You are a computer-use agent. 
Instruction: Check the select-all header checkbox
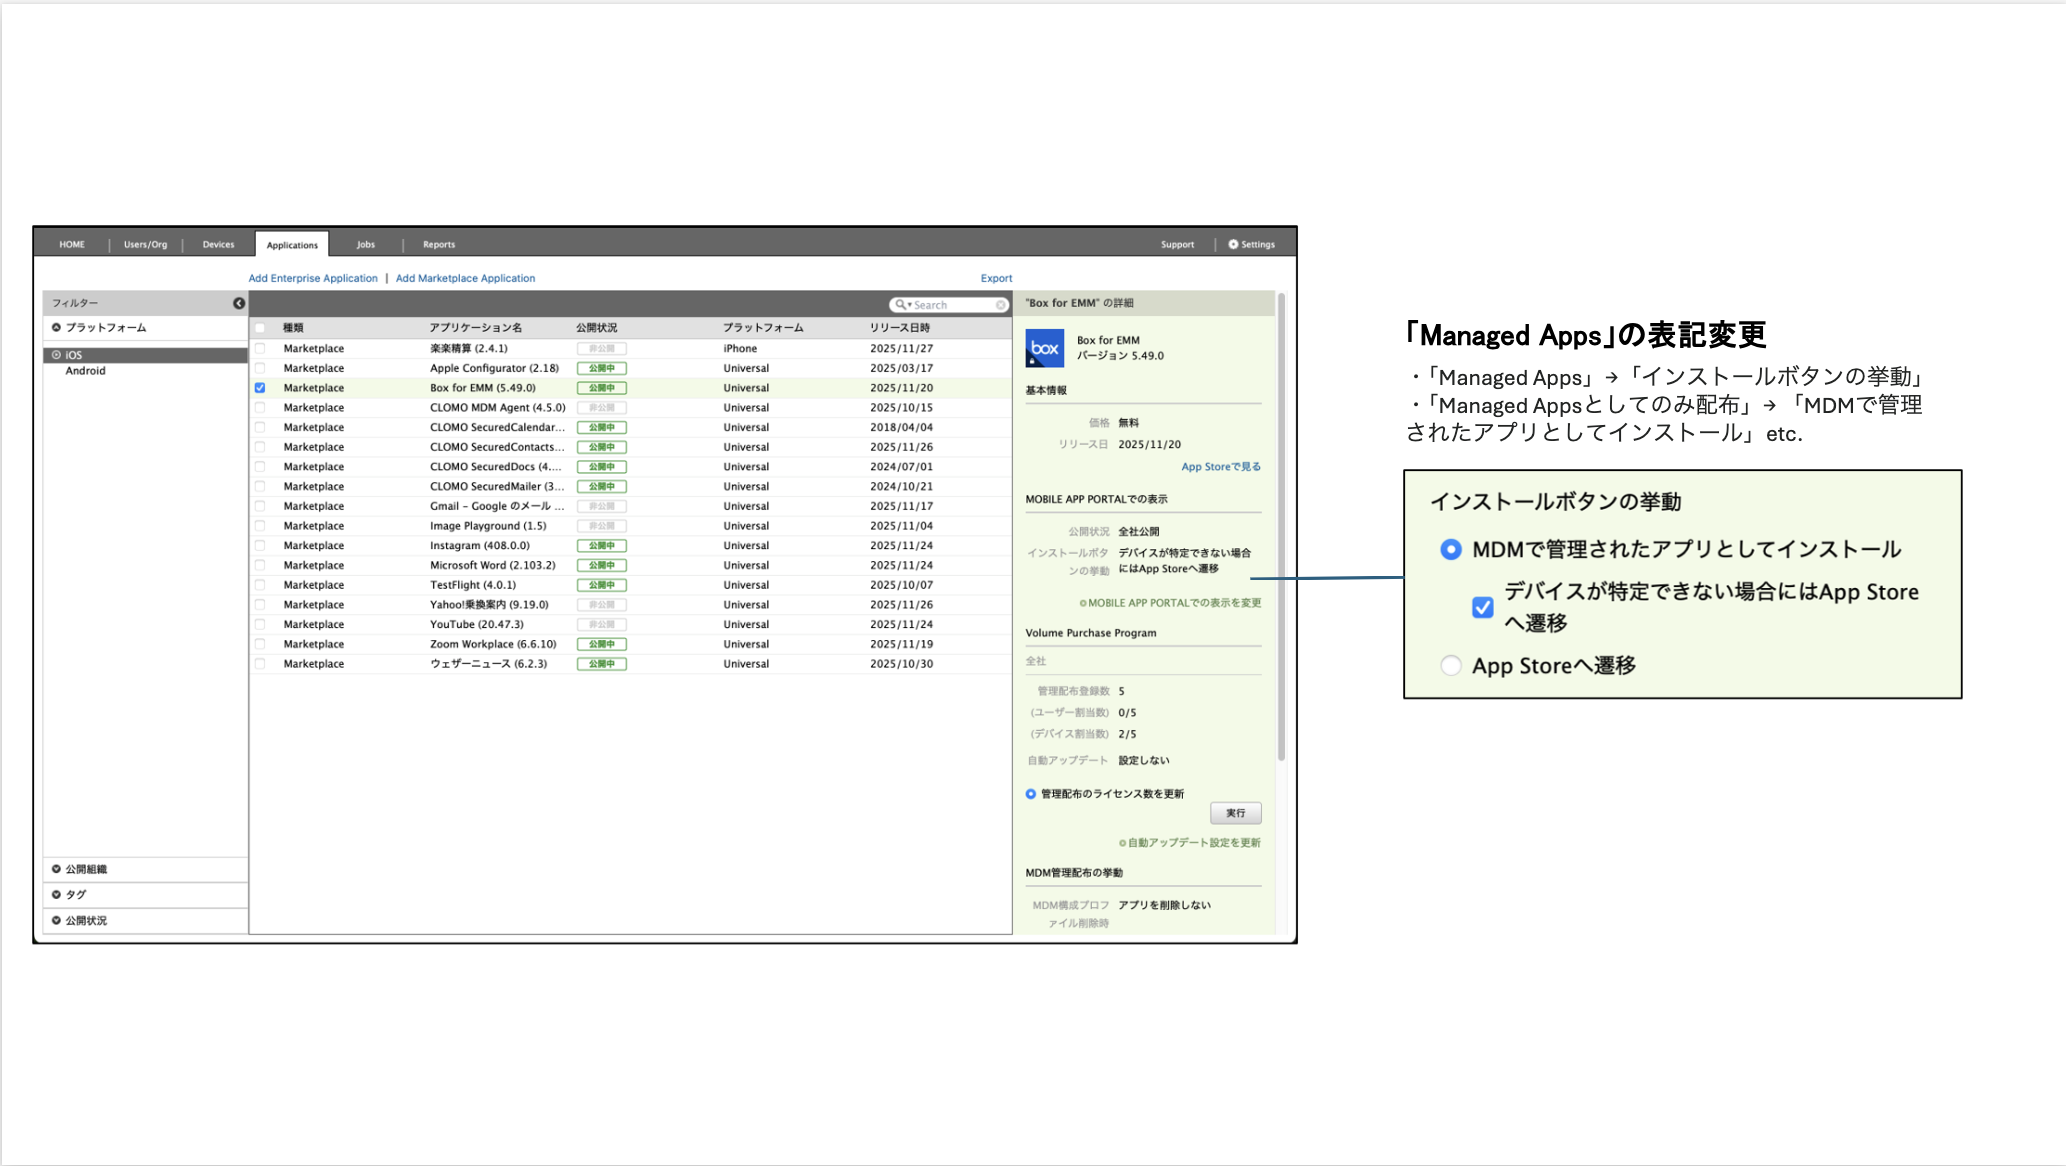[260, 328]
